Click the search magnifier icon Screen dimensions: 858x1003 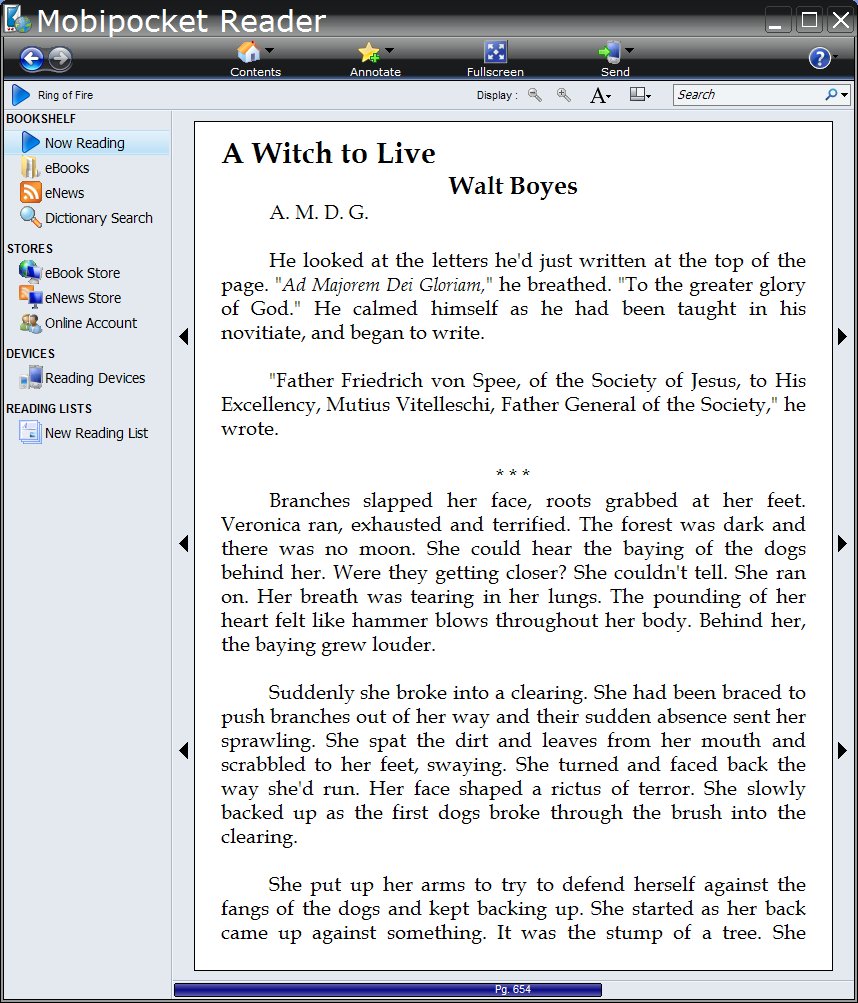(831, 95)
